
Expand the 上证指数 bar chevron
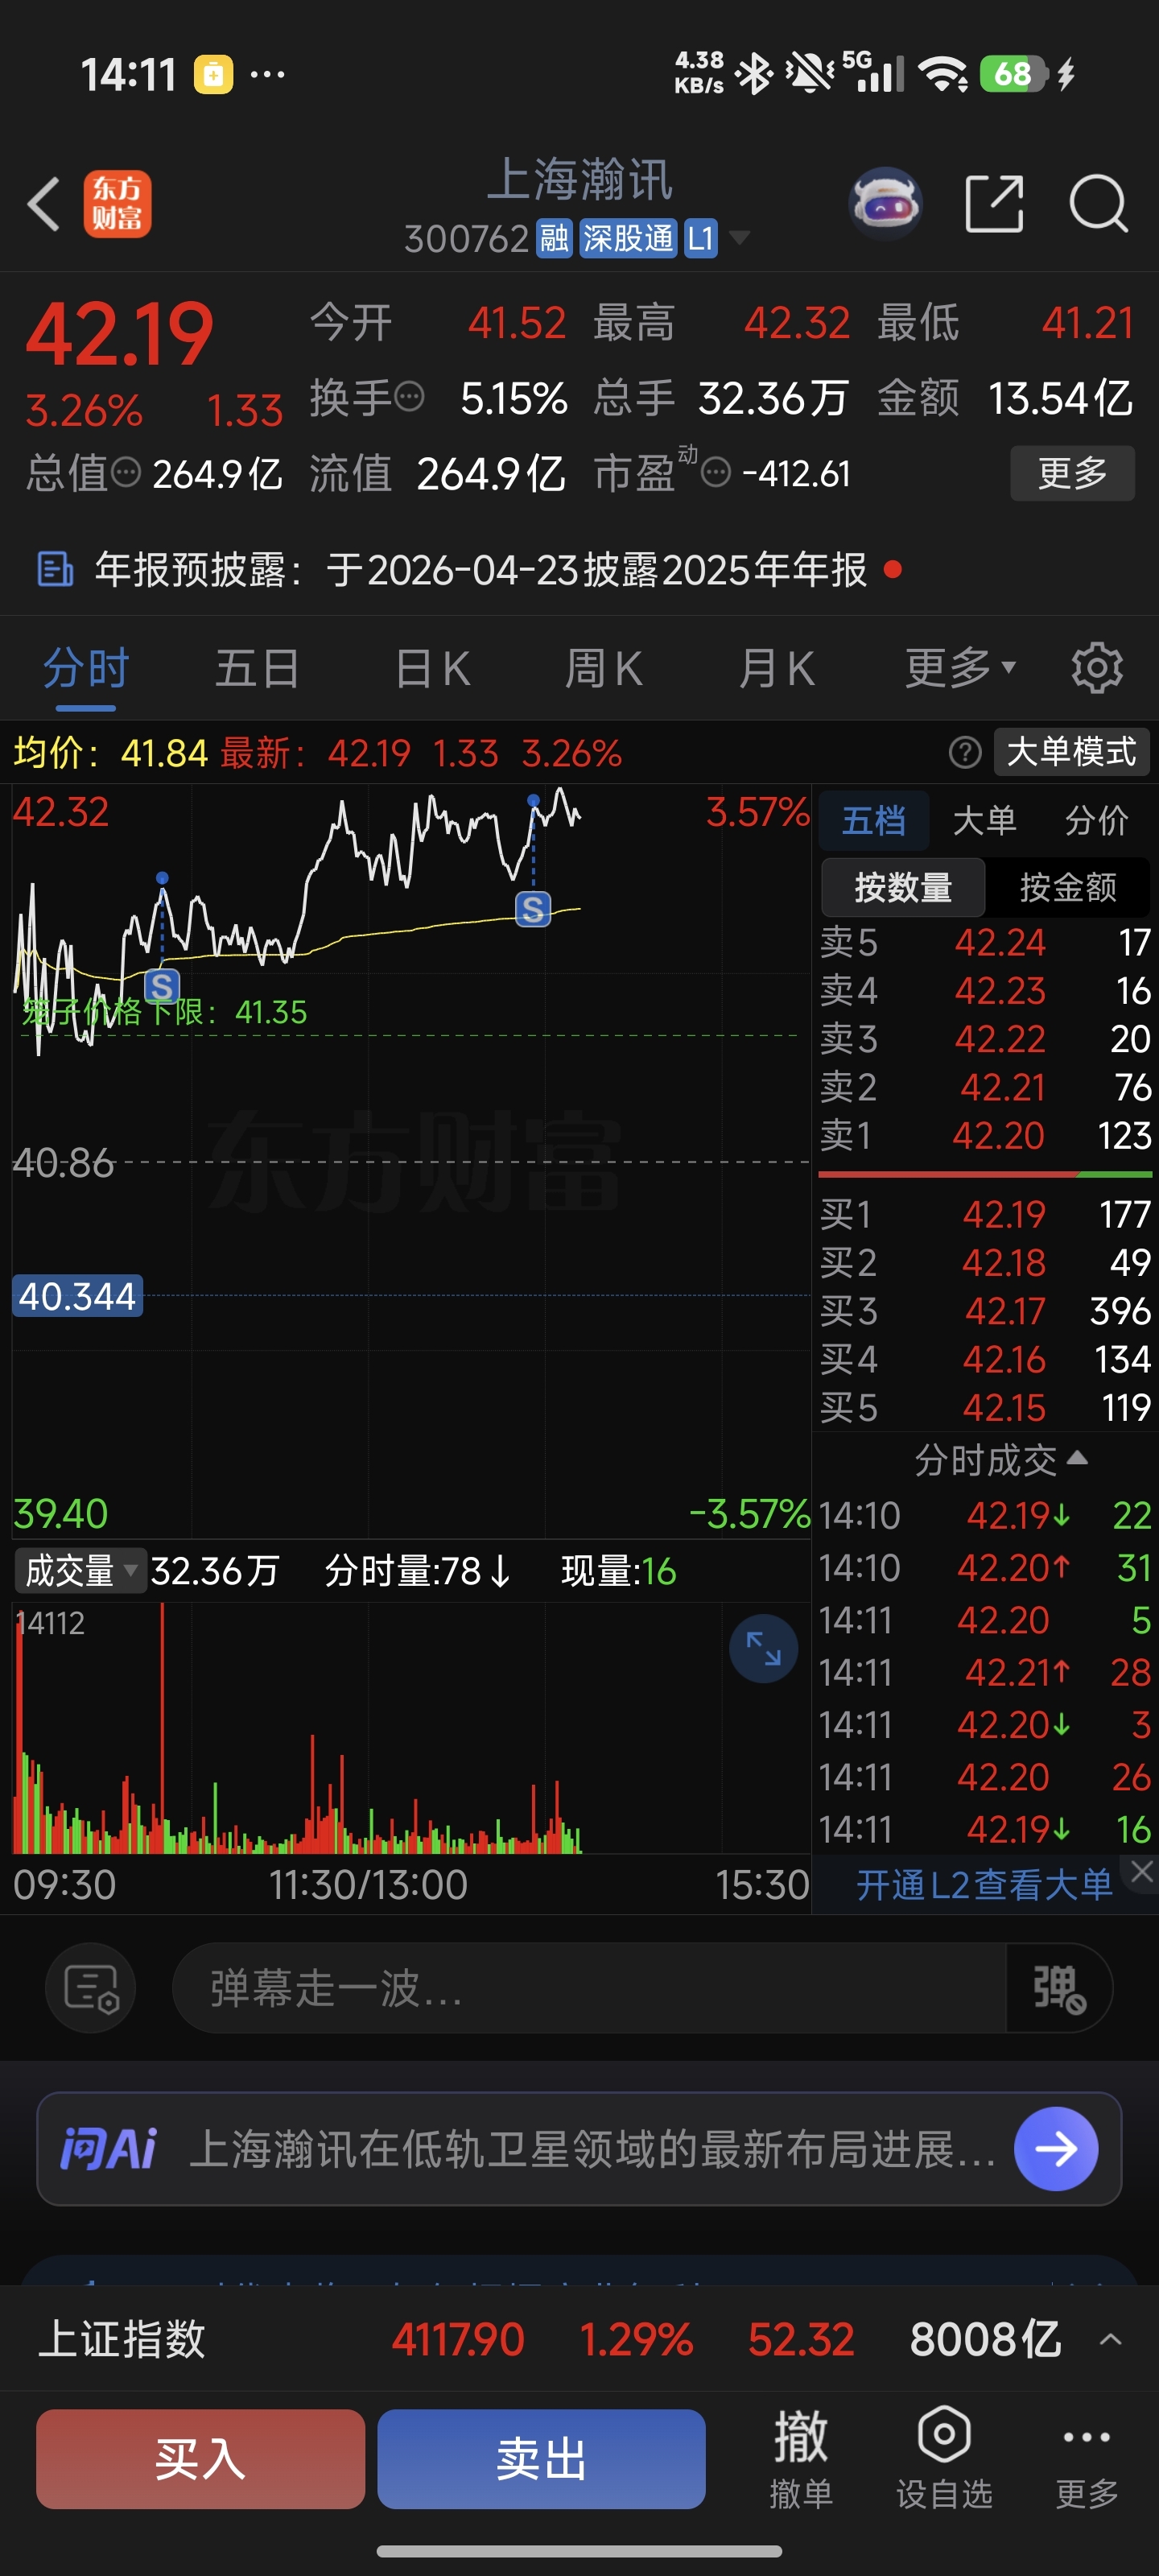1110,2339
